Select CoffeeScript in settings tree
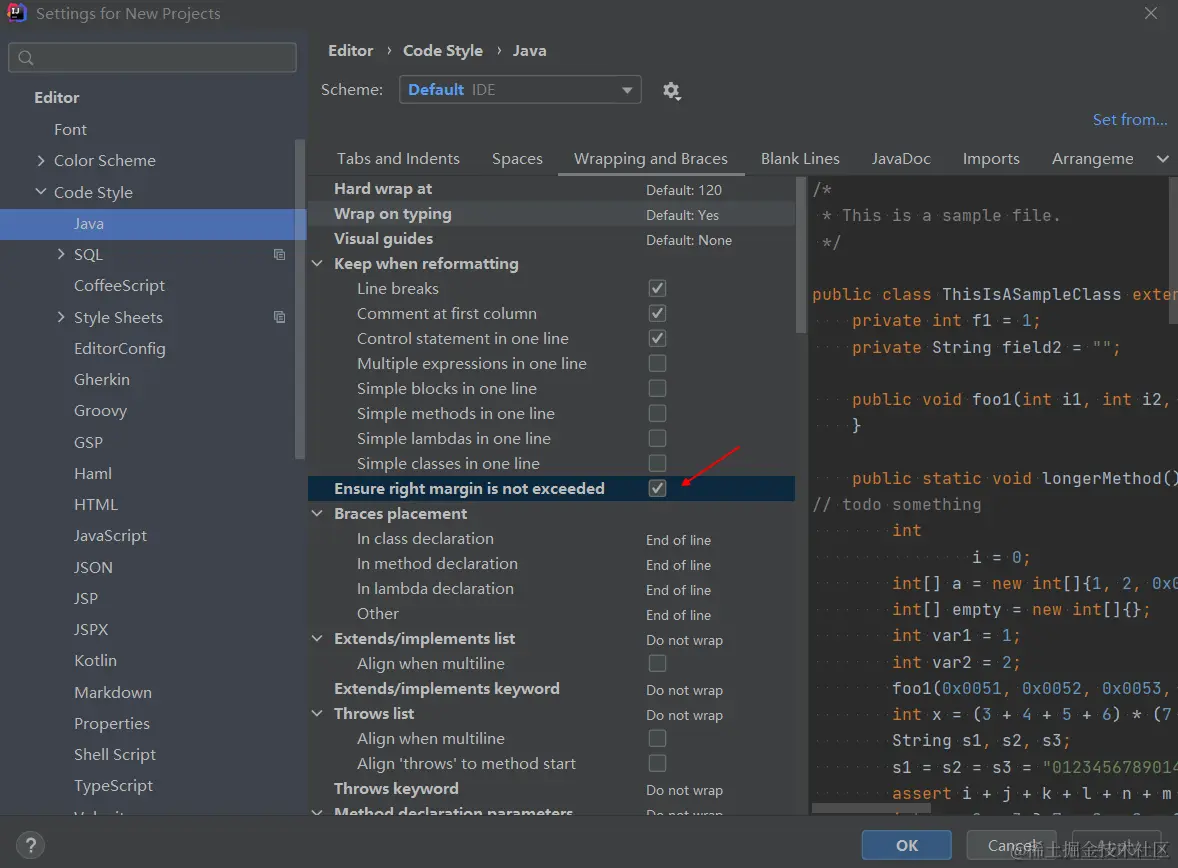The height and width of the screenshot is (868, 1178). click(x=119, y=286)
